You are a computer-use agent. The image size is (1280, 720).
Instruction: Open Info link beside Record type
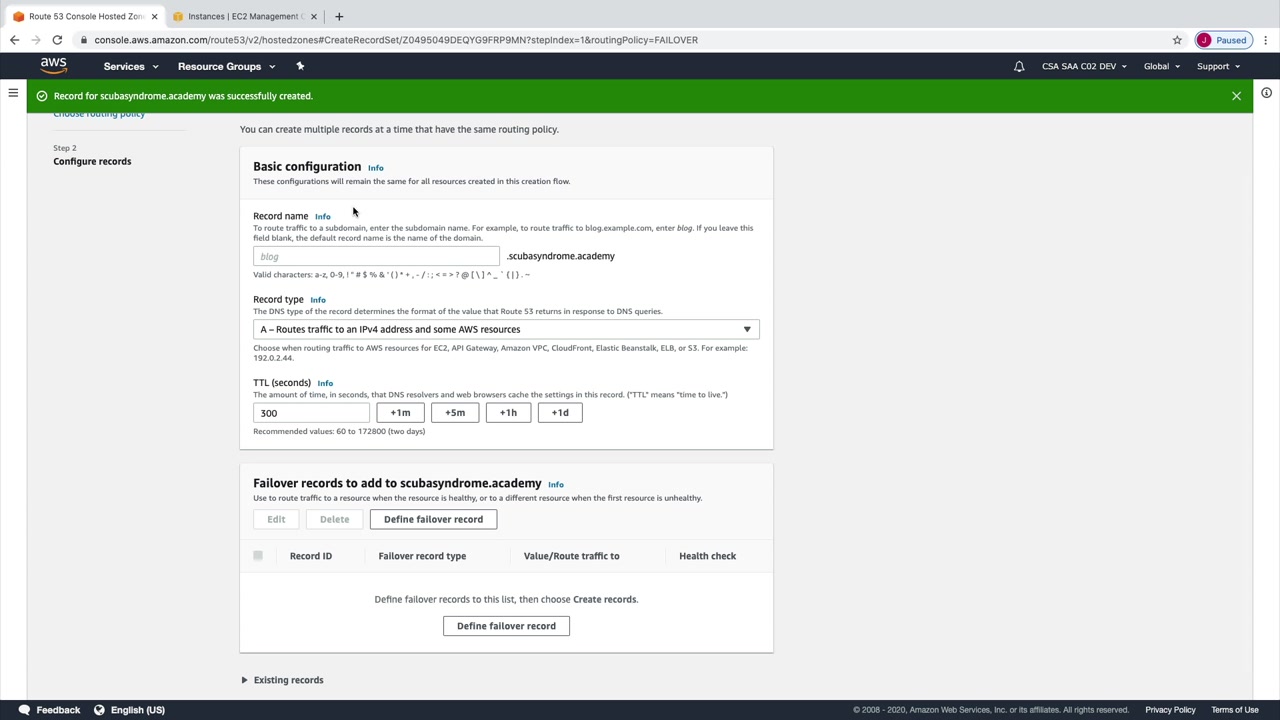click(x=318, y=300)
